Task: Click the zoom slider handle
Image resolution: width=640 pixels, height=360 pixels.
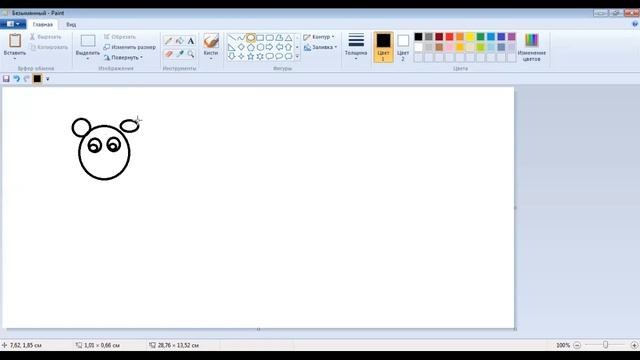Action: click(606, 345)
